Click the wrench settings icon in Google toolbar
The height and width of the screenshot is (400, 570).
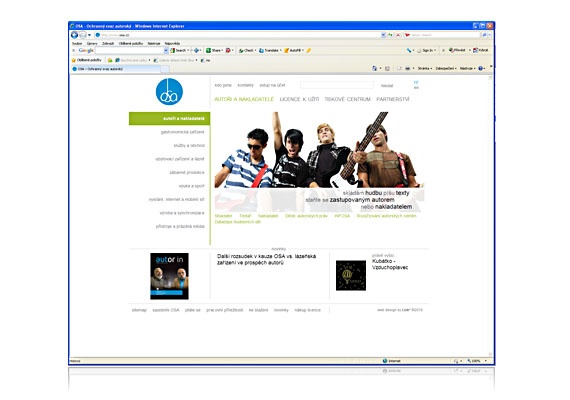(x=409, y=50)
